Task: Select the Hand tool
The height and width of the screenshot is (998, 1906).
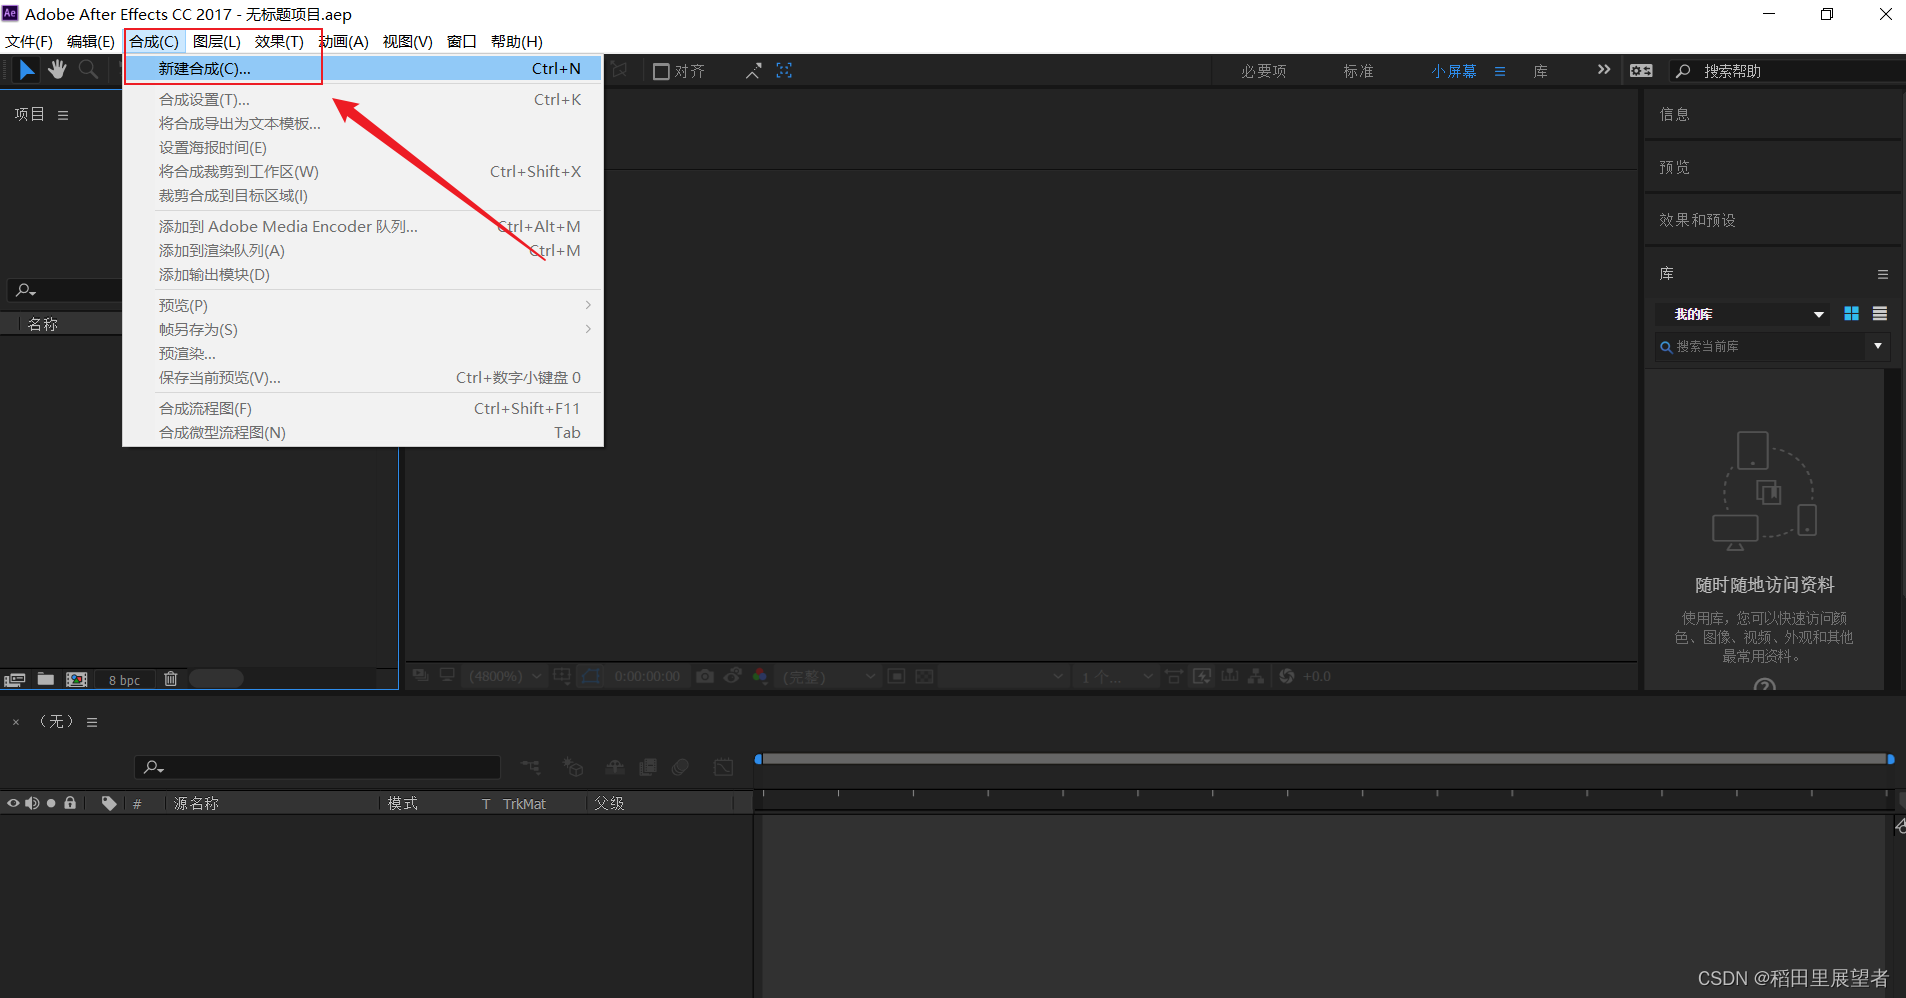Action: point(57,69)
